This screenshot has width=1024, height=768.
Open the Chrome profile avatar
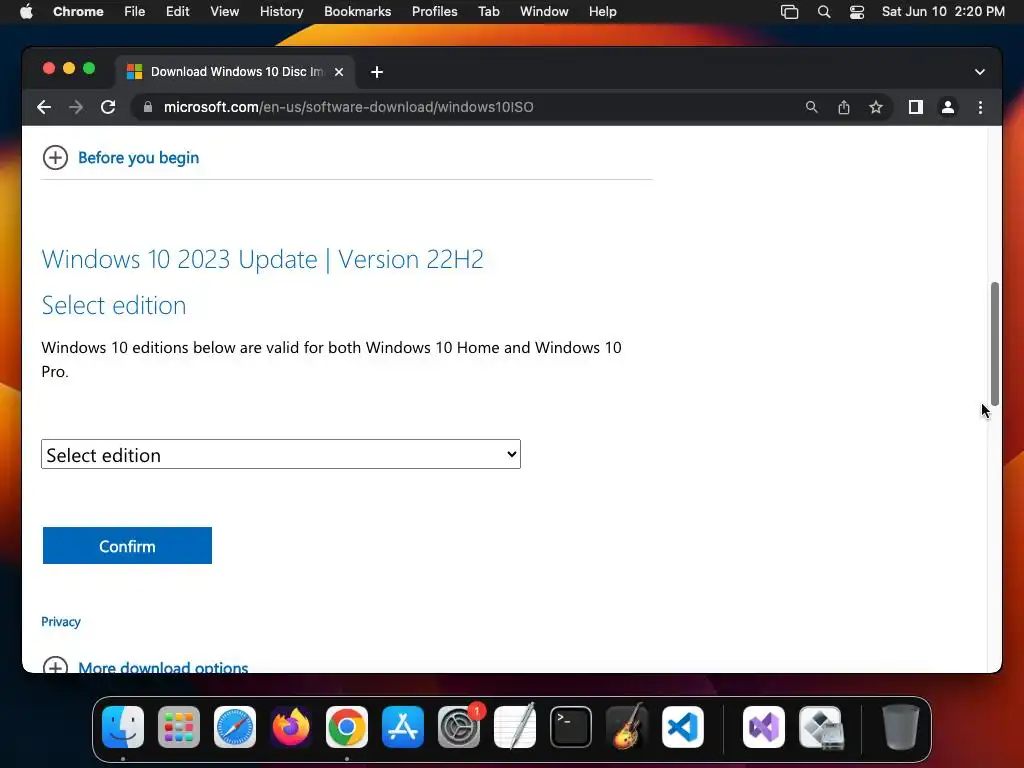(x=948, y=107)
